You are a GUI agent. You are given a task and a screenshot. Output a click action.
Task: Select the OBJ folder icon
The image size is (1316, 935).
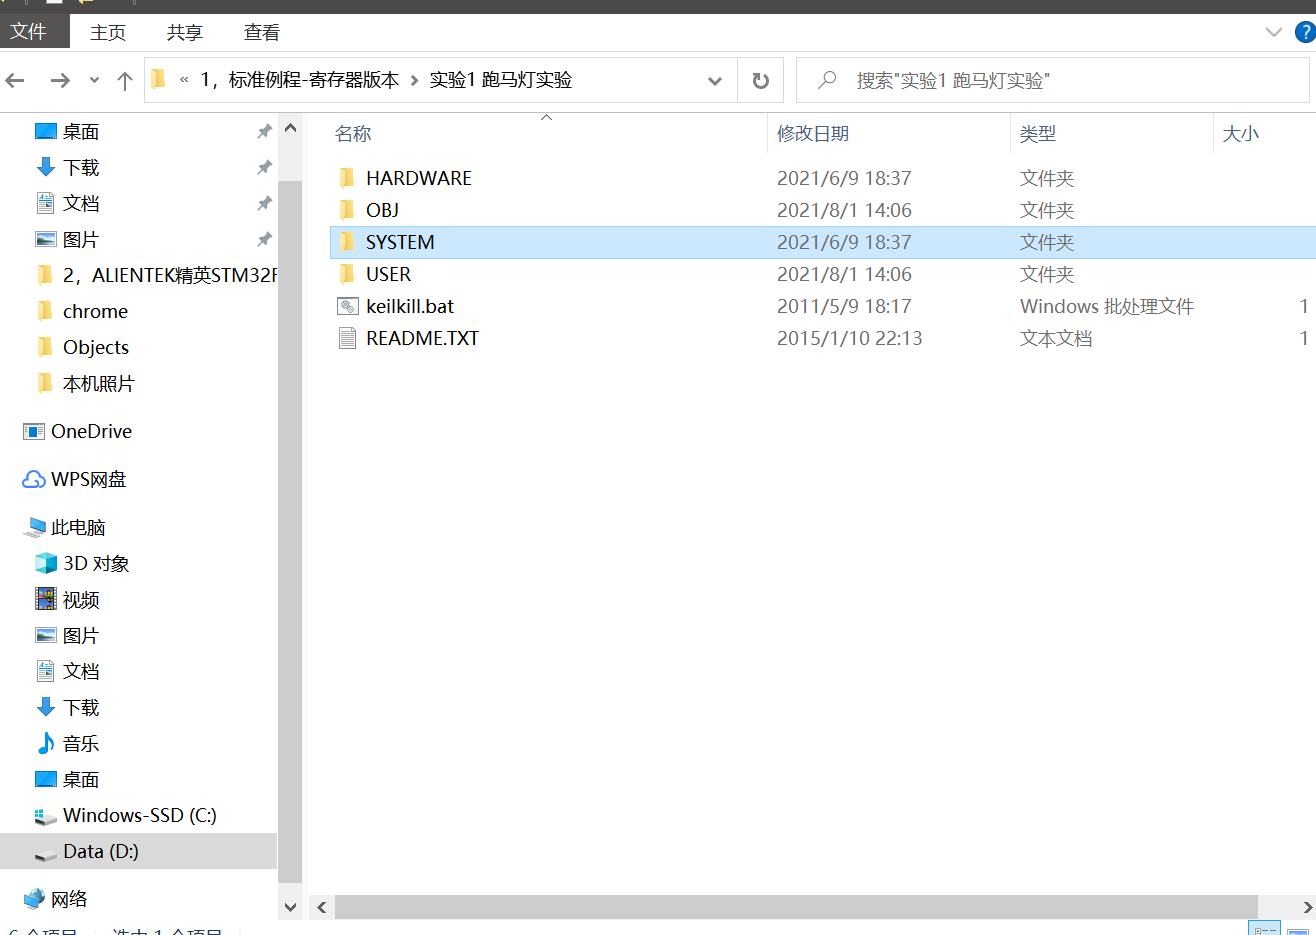pos(347,210)
